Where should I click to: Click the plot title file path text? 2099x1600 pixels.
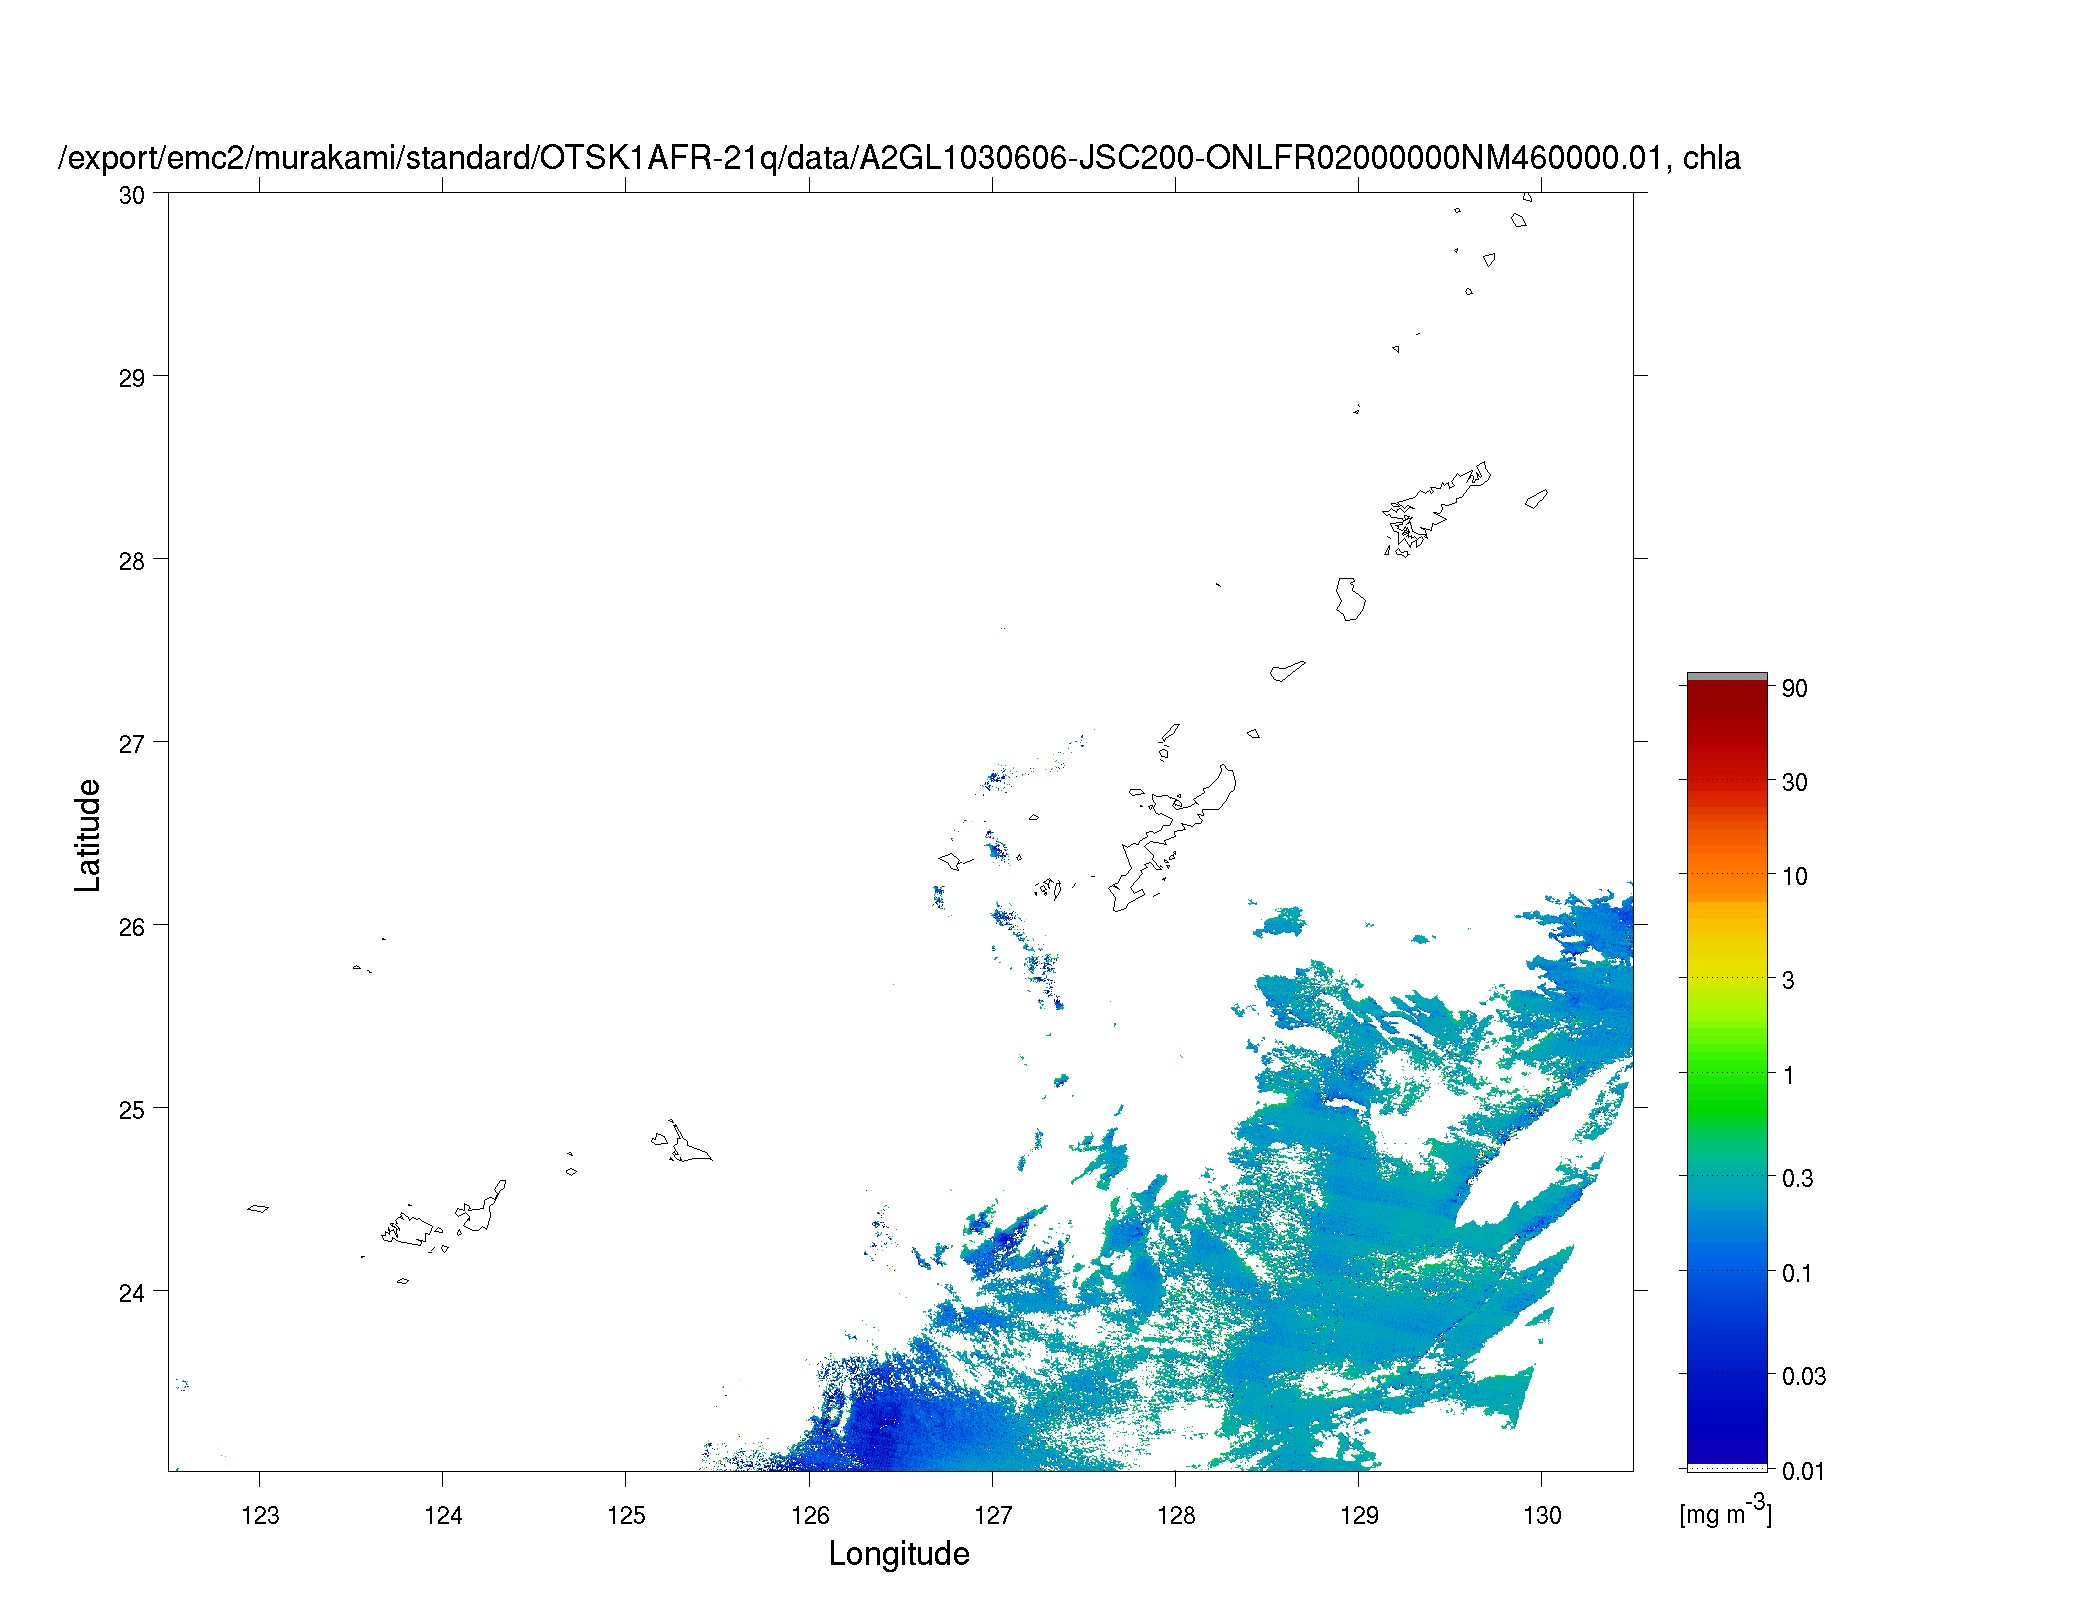click(x=899, y=158)
